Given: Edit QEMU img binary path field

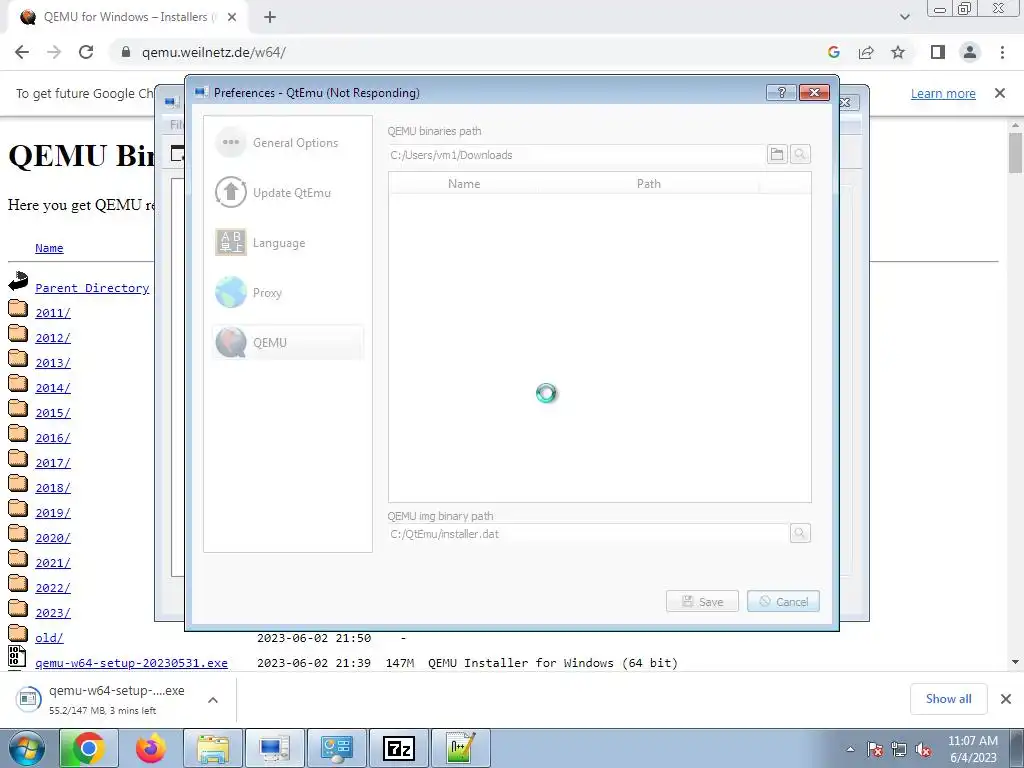Looking at the screenshot, I should (588, 534).
